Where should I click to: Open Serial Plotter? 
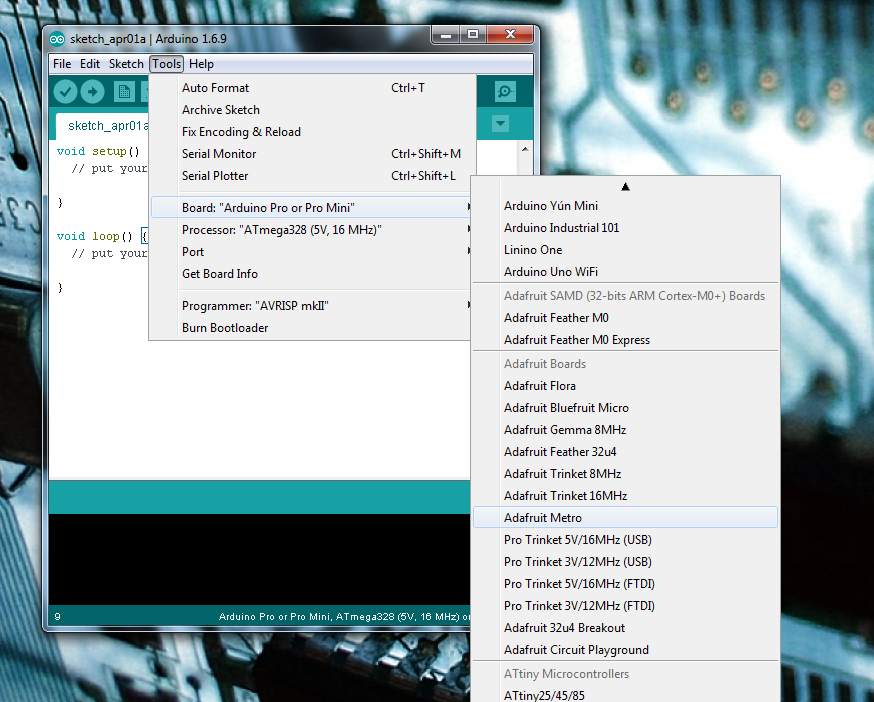312,176
